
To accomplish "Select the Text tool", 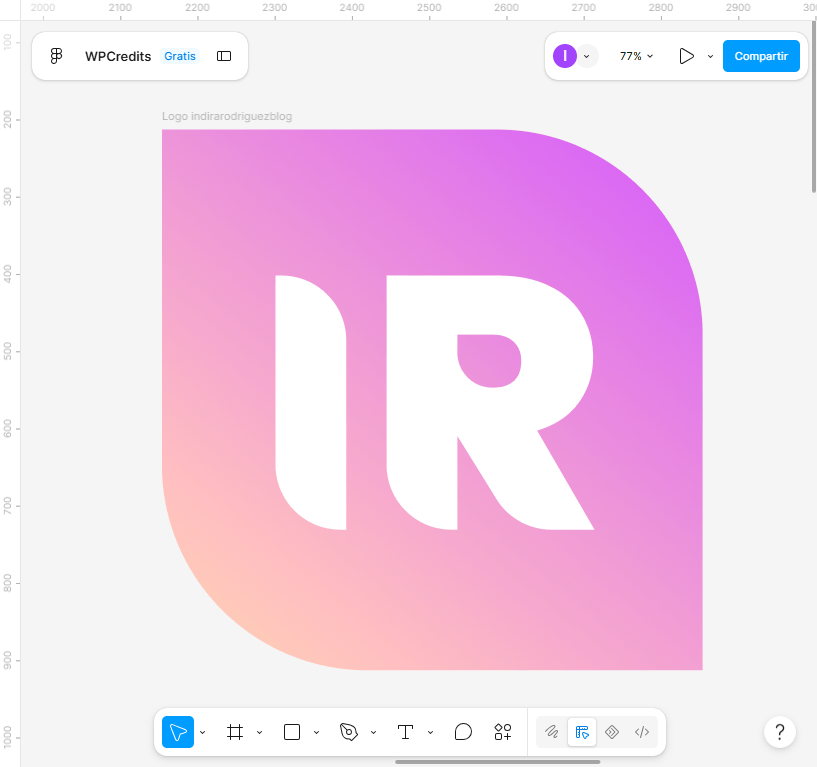I will (x=405, y=732).
